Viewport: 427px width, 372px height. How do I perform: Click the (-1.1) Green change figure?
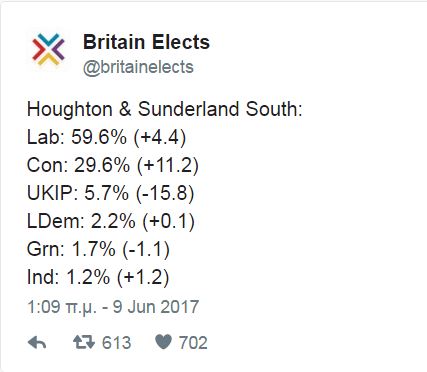(x=146, y=249)
